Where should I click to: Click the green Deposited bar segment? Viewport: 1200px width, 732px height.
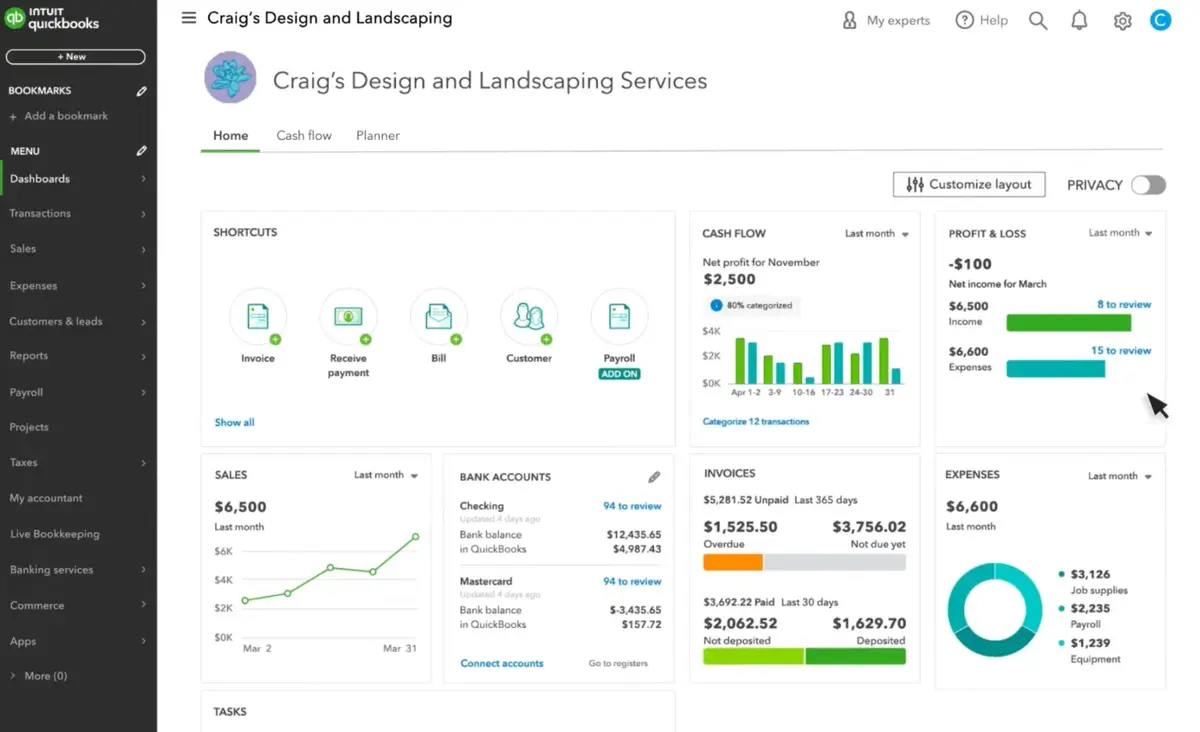[855, 657]
